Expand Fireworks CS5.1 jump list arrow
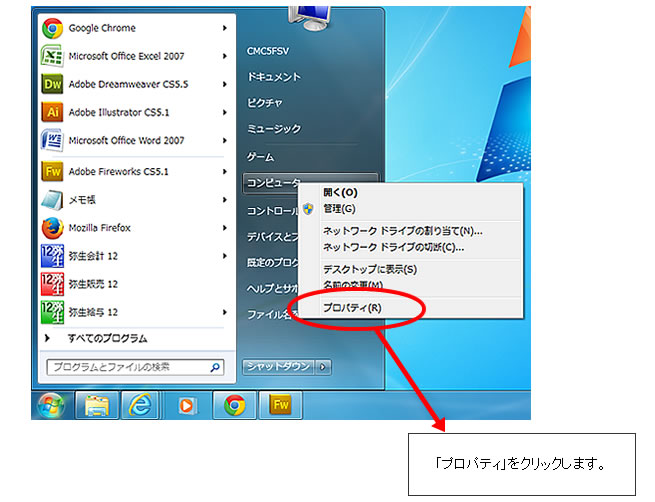Image resolution: width=655 pixels, height=502 pixels. click(225, 172)
